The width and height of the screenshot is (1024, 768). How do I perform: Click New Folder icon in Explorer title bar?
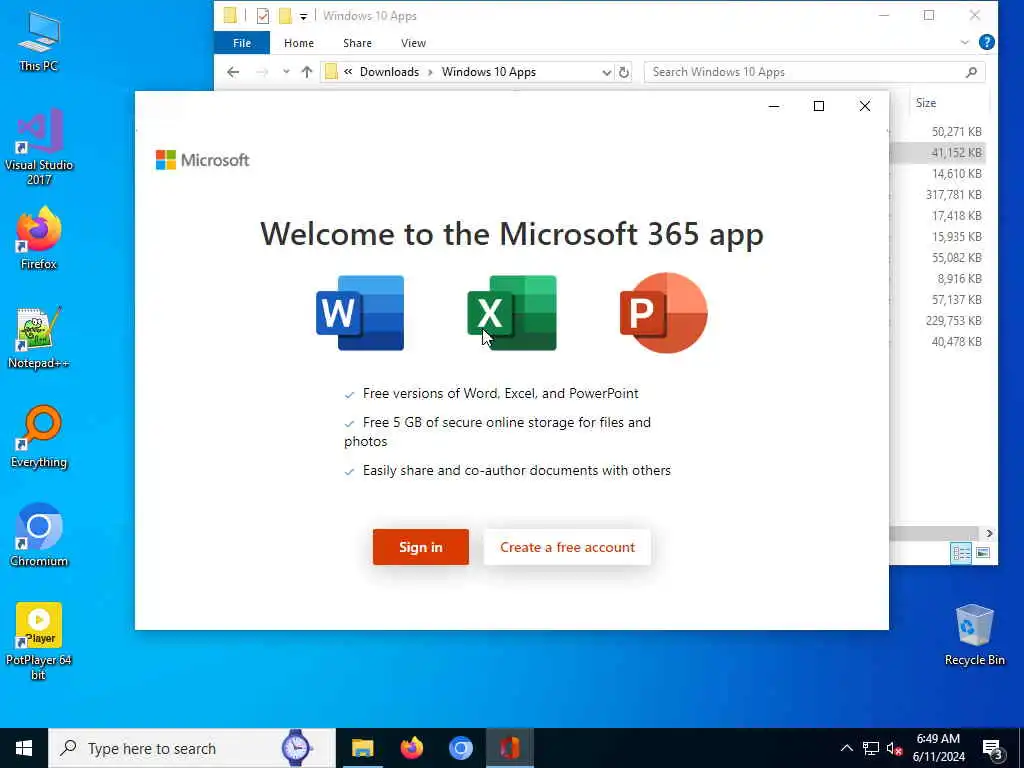(285, 16)
